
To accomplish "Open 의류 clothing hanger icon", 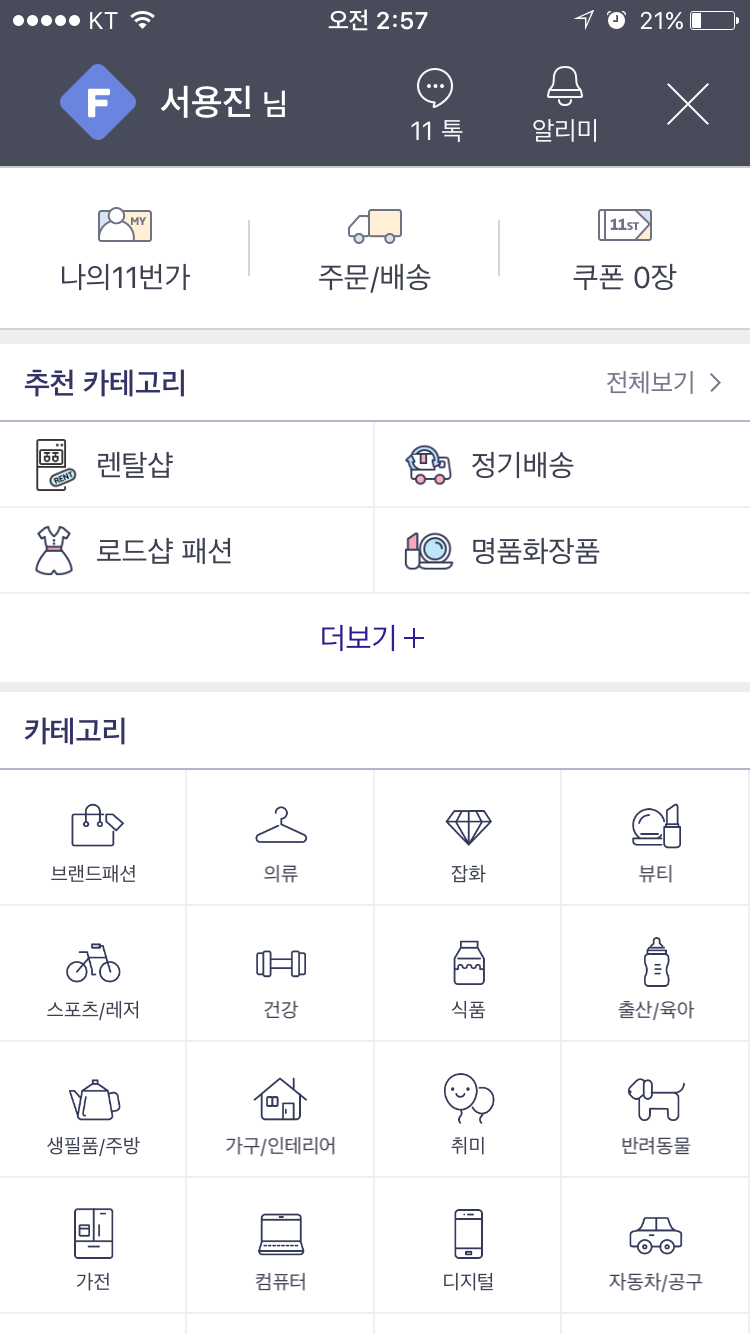I will [281, 827].
